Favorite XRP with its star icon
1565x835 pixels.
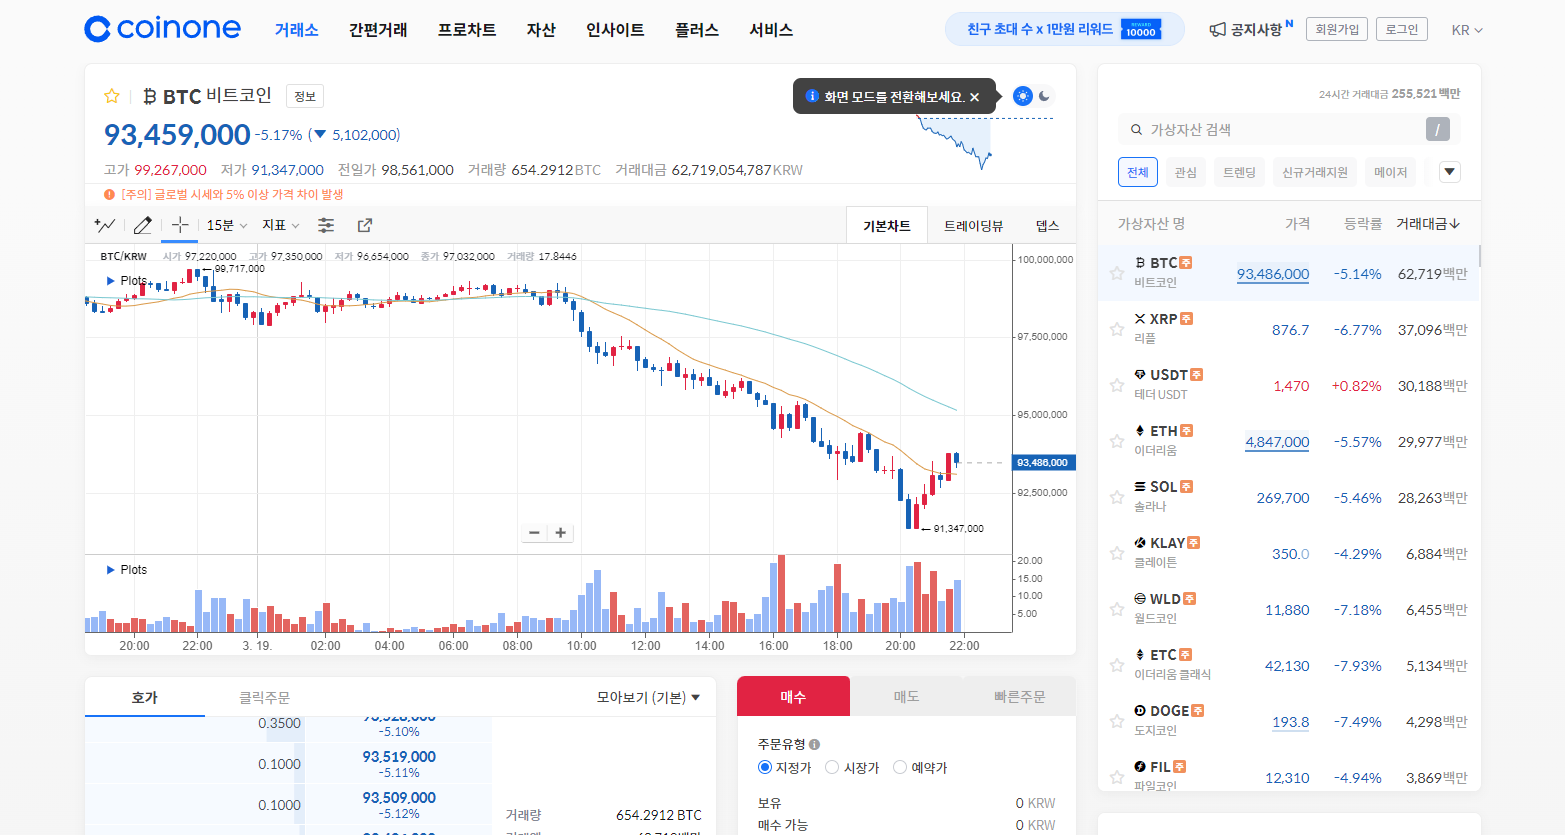coord(1117,329)
